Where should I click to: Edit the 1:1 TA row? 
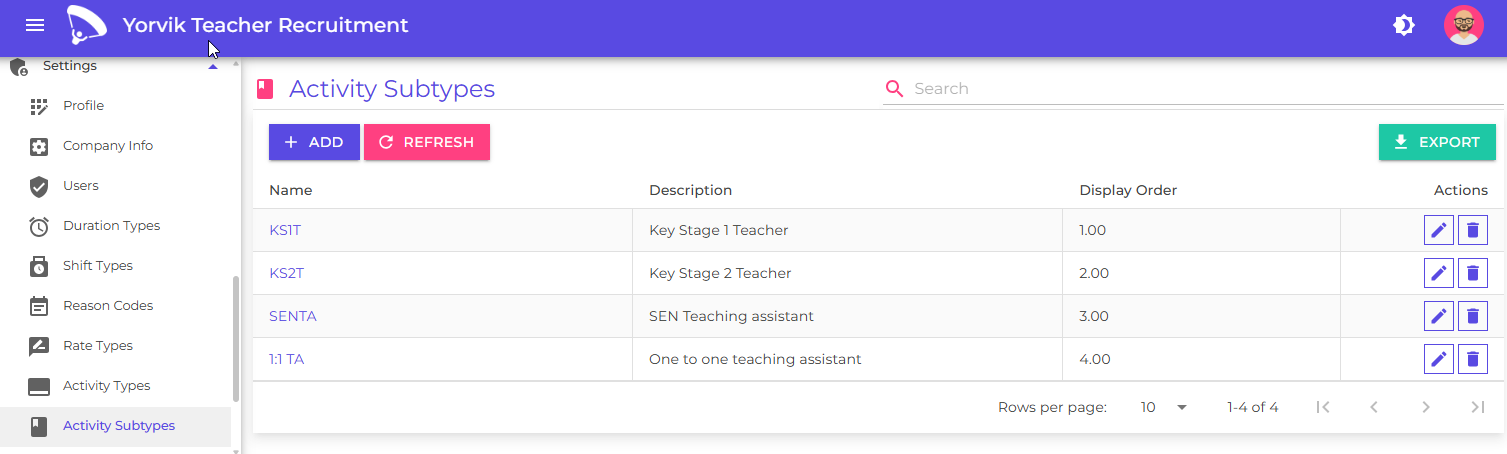click(1439, 359)
